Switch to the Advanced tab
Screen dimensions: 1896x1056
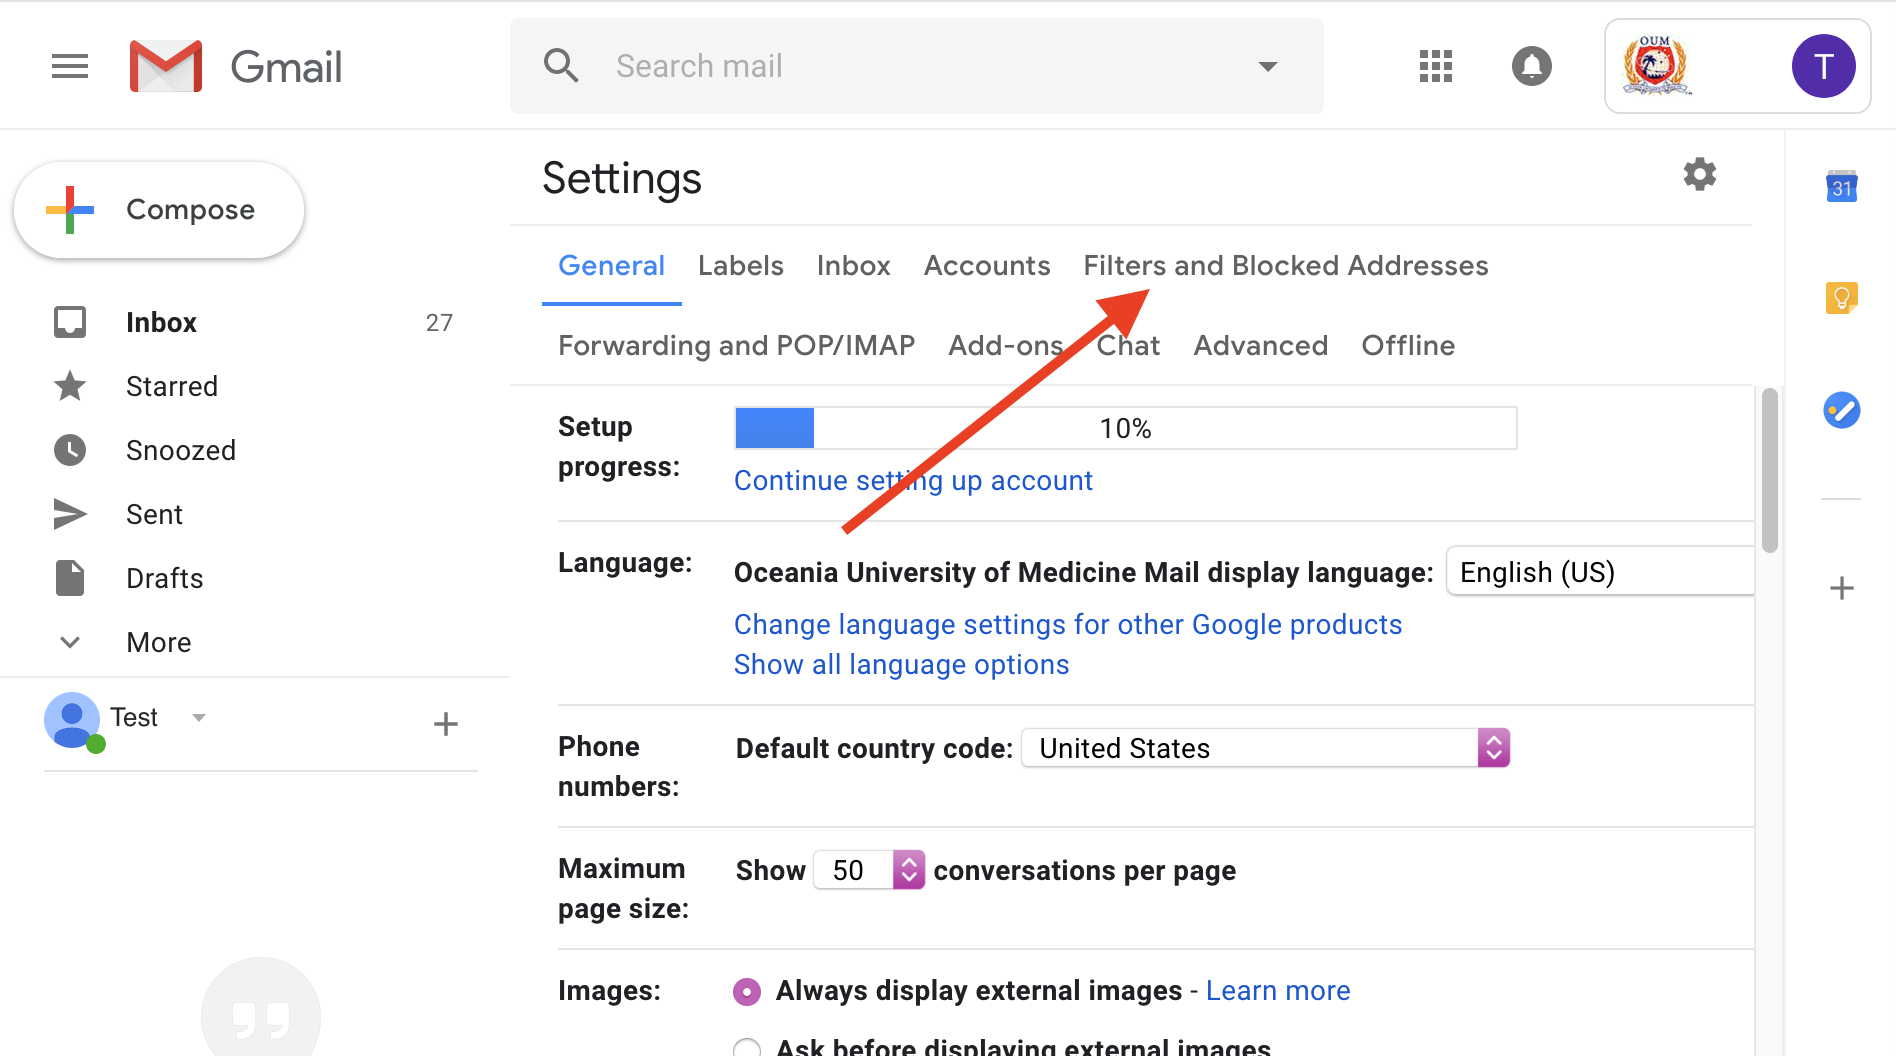1261,345
